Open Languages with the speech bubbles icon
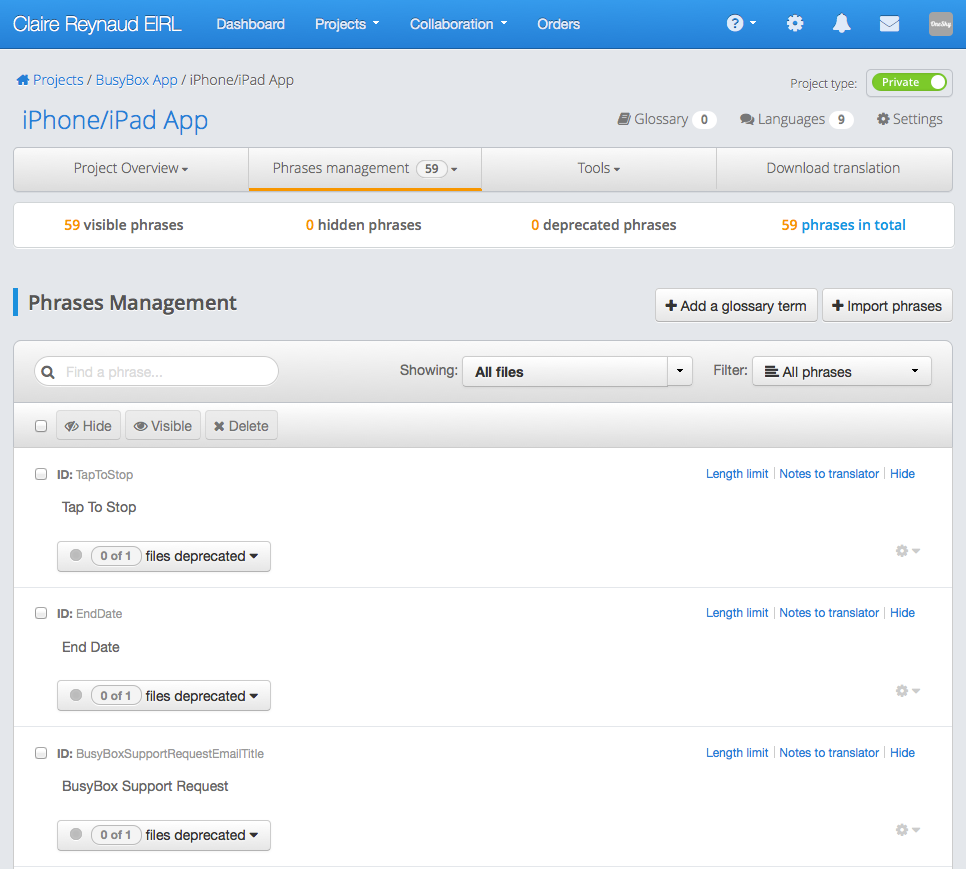Image resolution: width=966 pixels, height=869 pixels. coord(796,119)
